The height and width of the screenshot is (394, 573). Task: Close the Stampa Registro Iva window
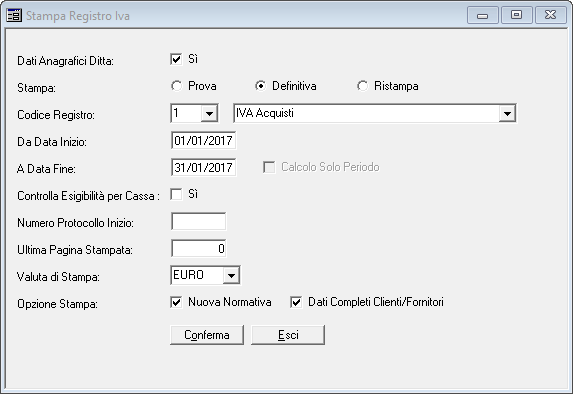coord(550,15)
